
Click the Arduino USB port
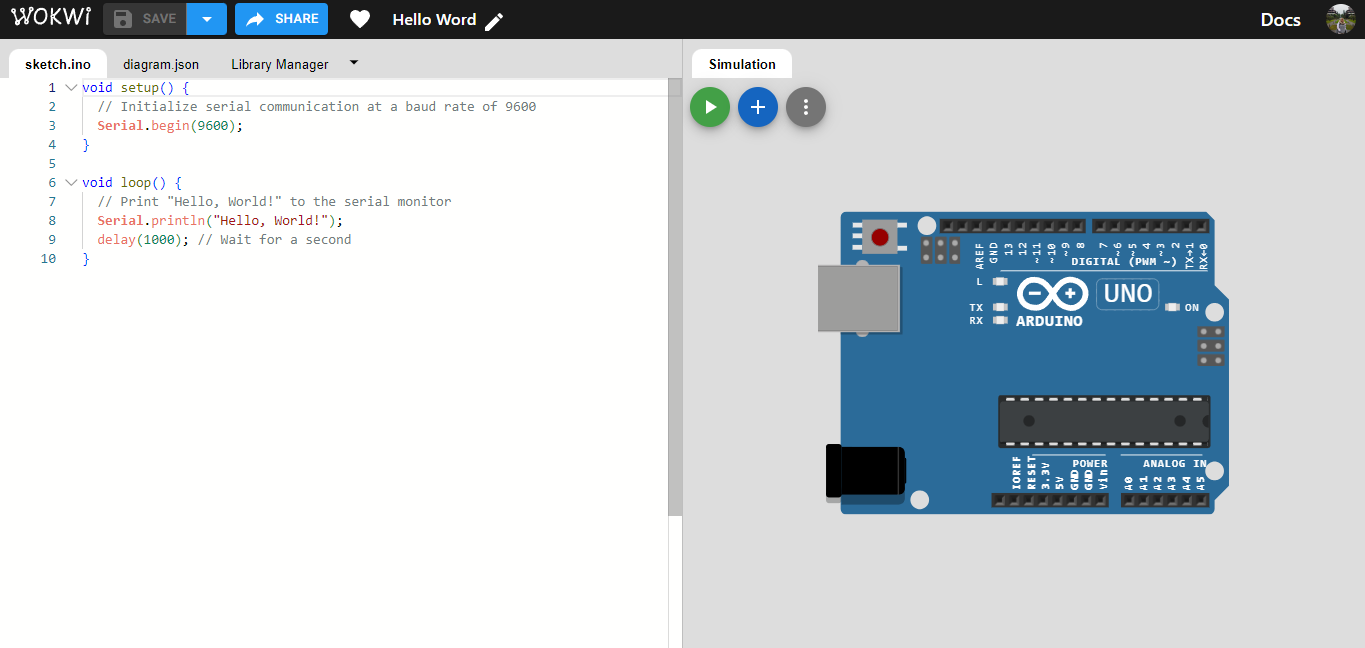(858, 298)
